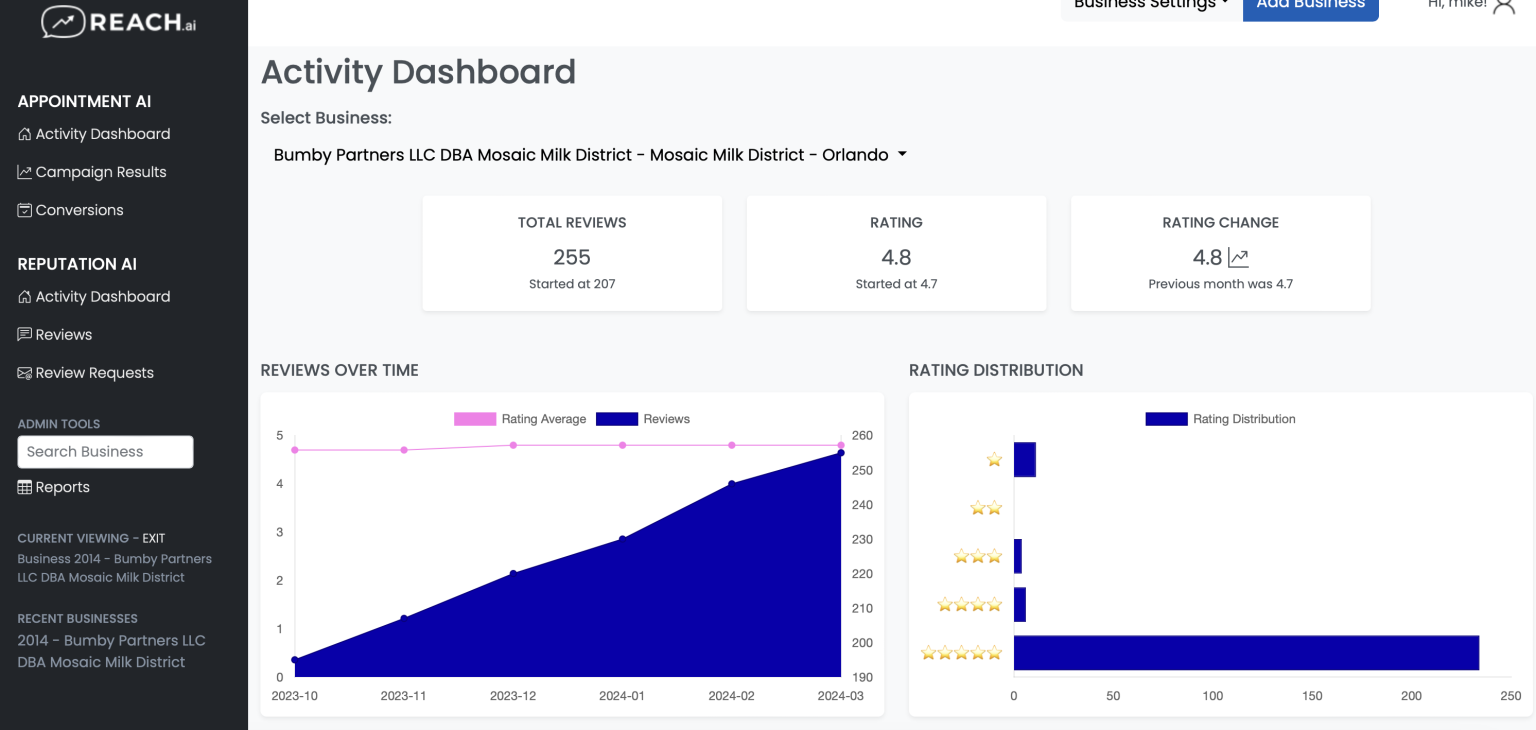Click the Review Requests envelope icon
Screen dimensions: 1536x730
[x=23, y=372]
